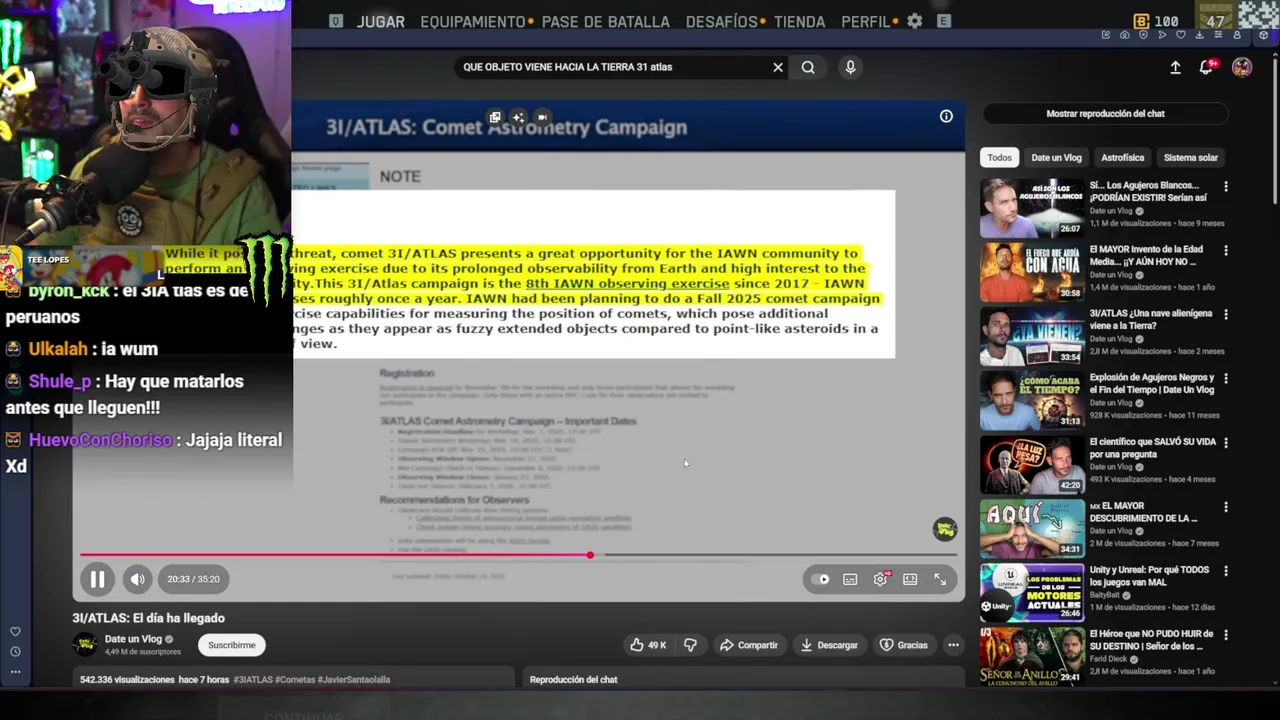Open more actions ellipsis below video
The height and width of the screenshot is (720, 1280).
[x=953, y=645]
